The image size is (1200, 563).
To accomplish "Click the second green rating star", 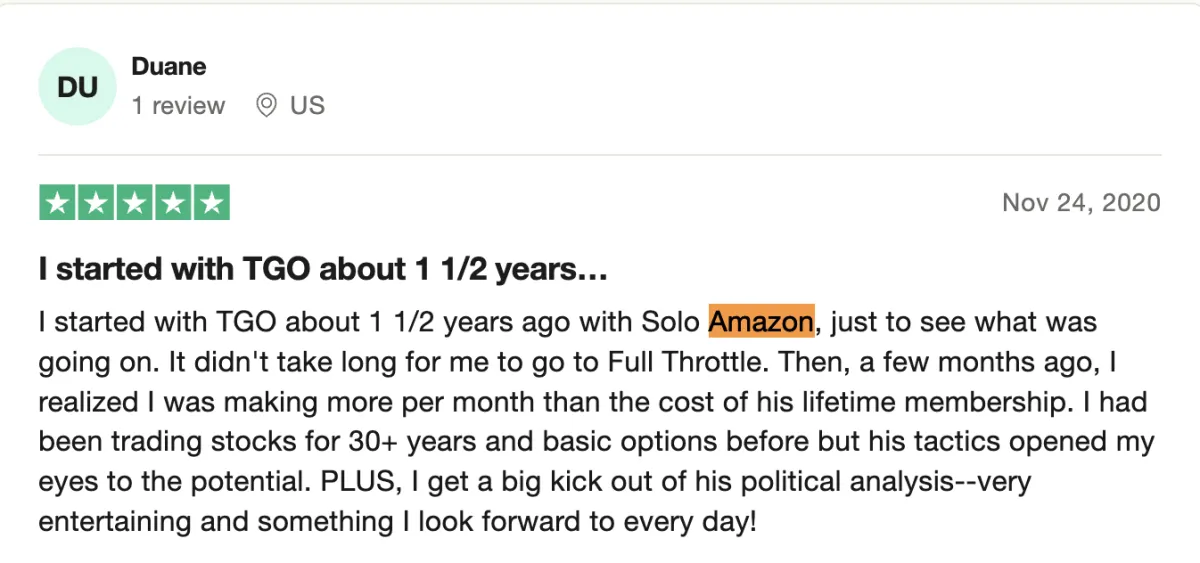I will tap(96, 203).
